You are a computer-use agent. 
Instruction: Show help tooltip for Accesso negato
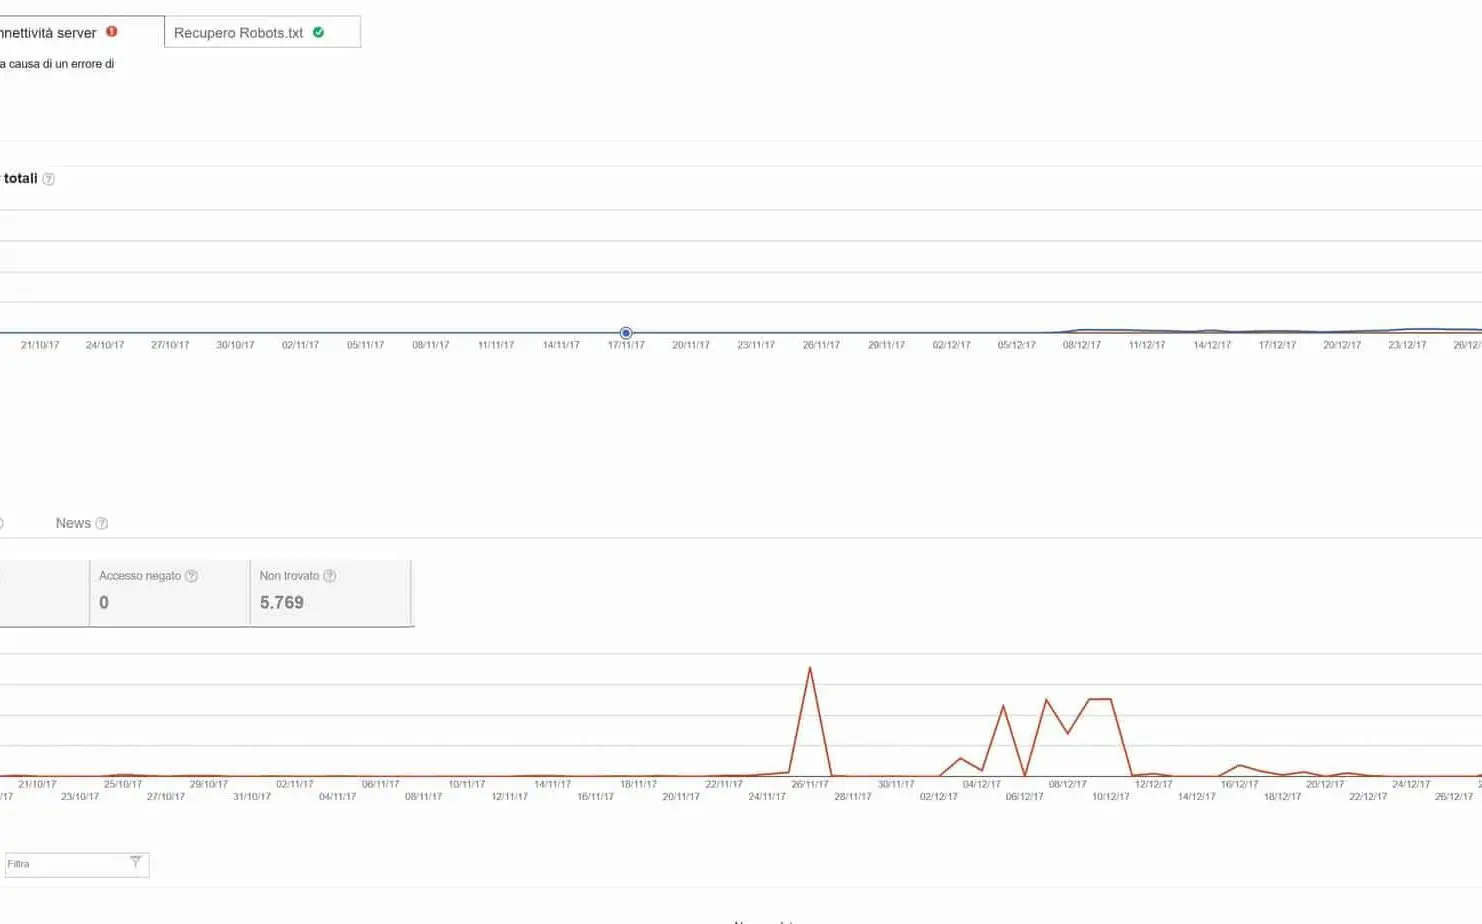pyautogui.click(x=191, y=576)
